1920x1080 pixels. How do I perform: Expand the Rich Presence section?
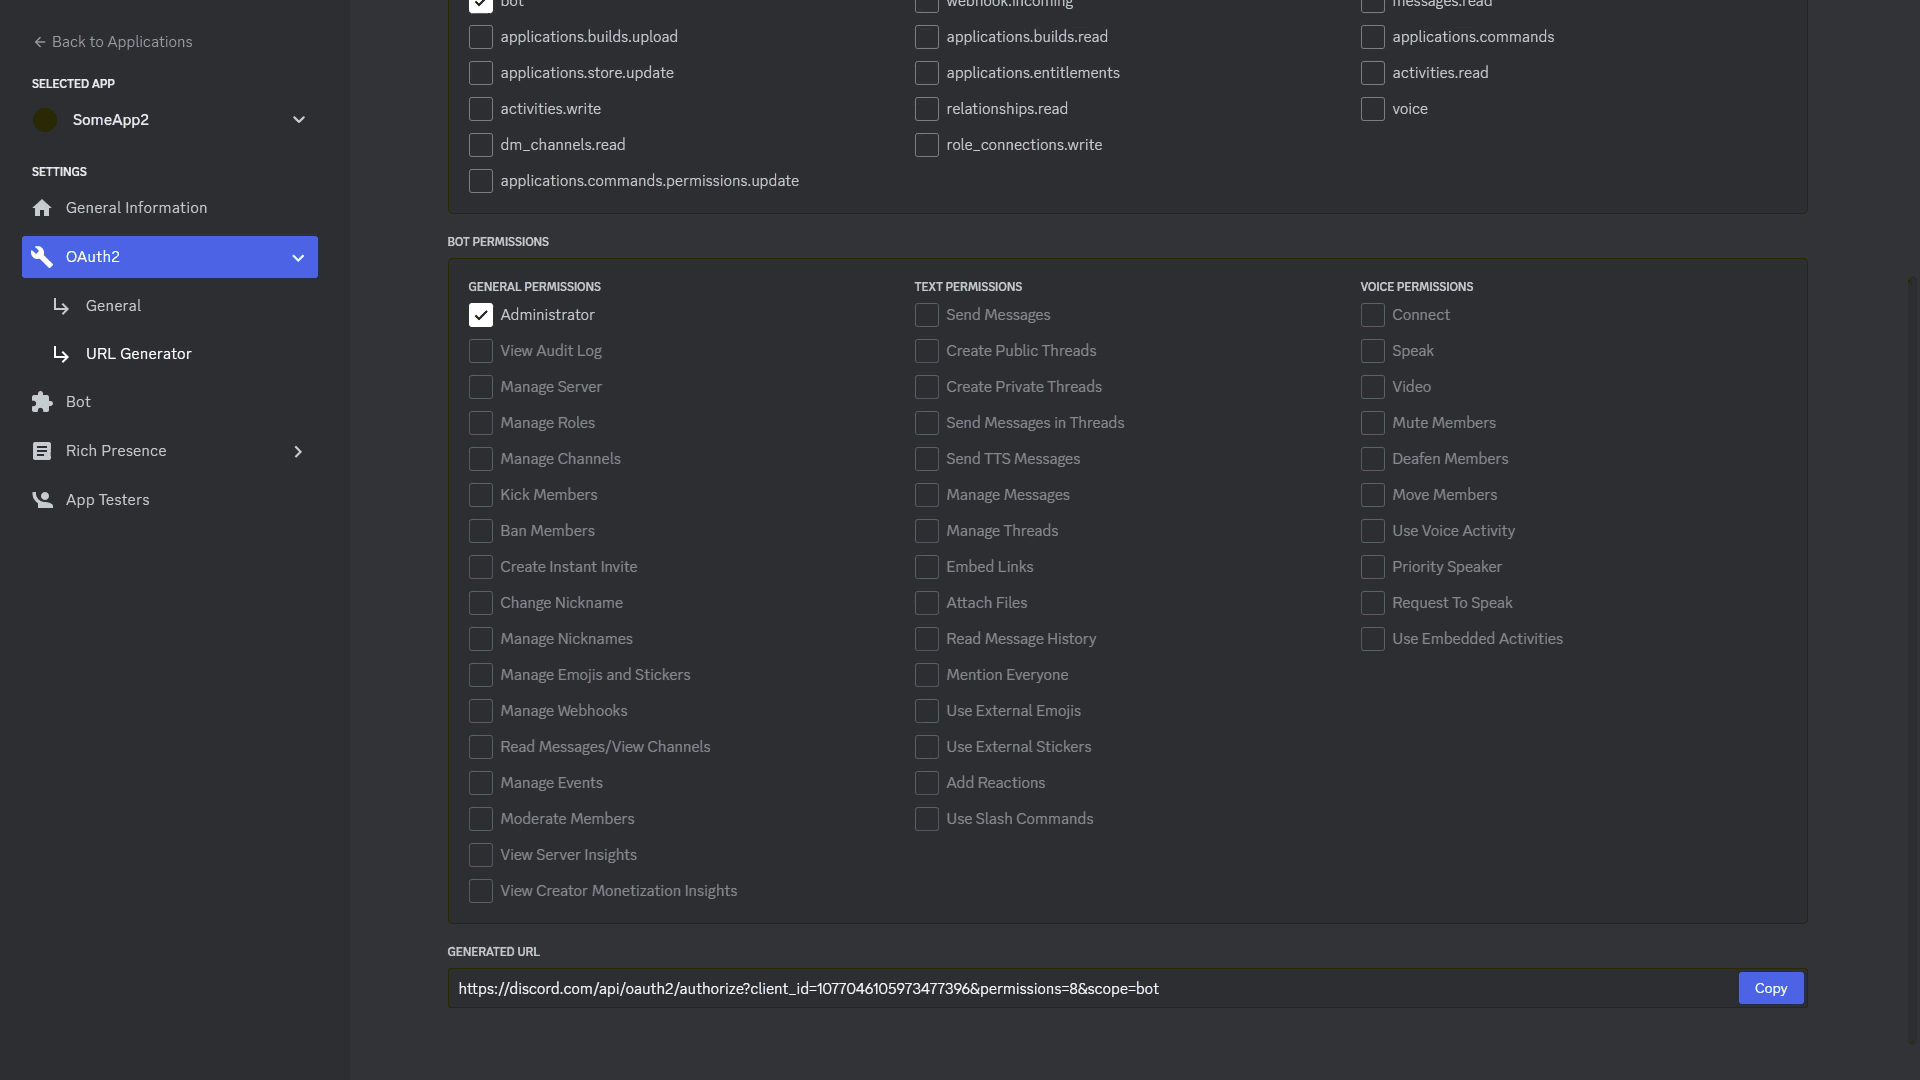pos(298,451)
